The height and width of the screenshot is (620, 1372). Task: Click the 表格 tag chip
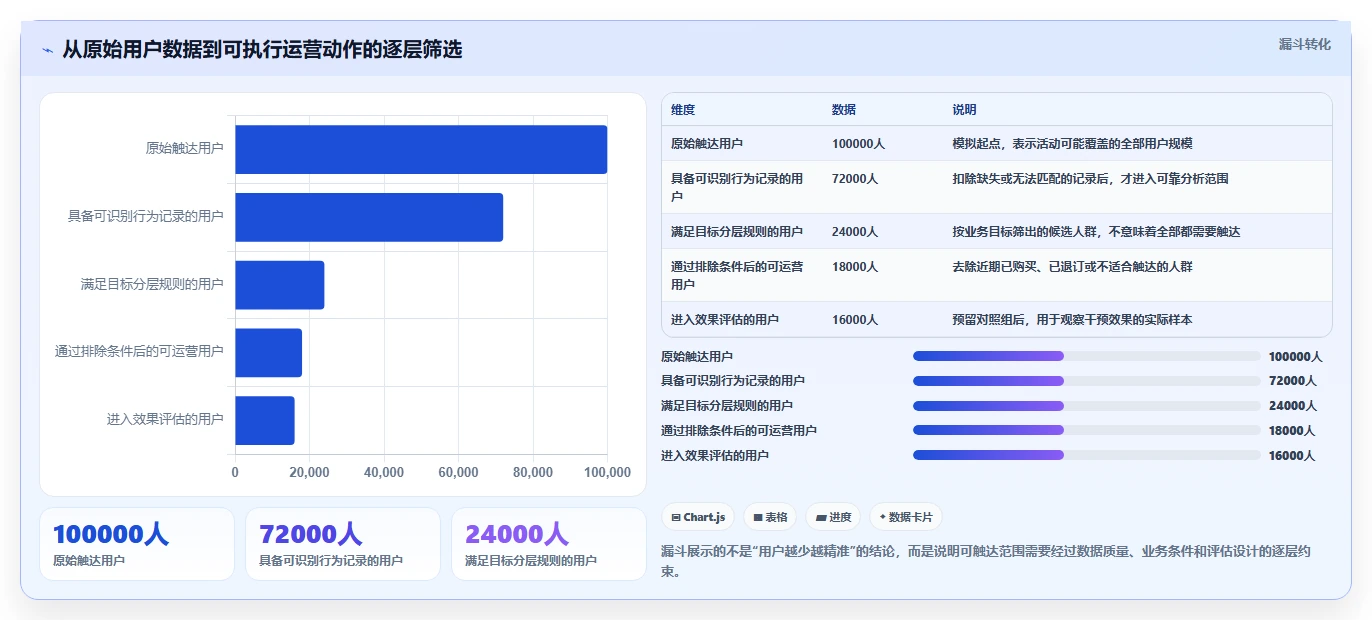[770, 517]
